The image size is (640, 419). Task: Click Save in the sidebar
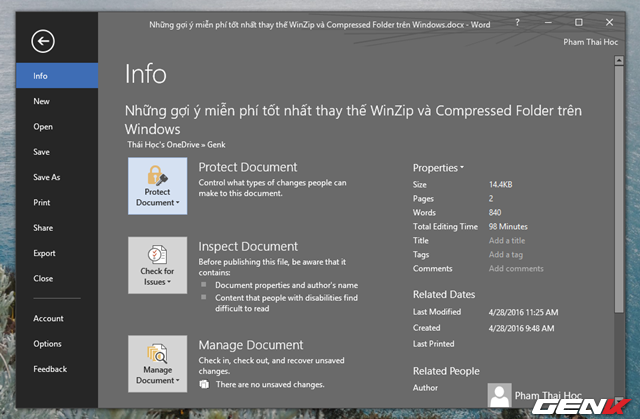click(x=57, y=152)
